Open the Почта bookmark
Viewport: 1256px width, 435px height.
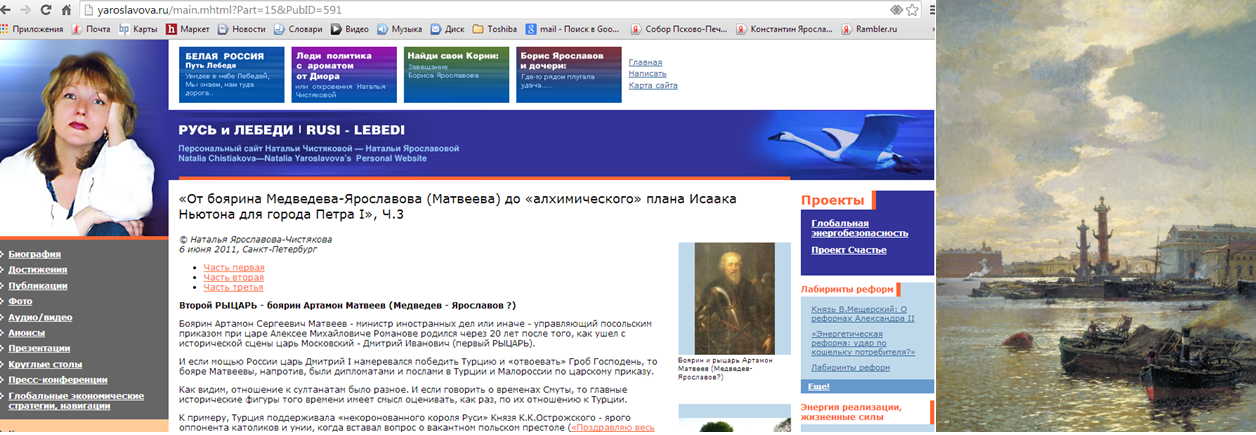pos(91,29)
